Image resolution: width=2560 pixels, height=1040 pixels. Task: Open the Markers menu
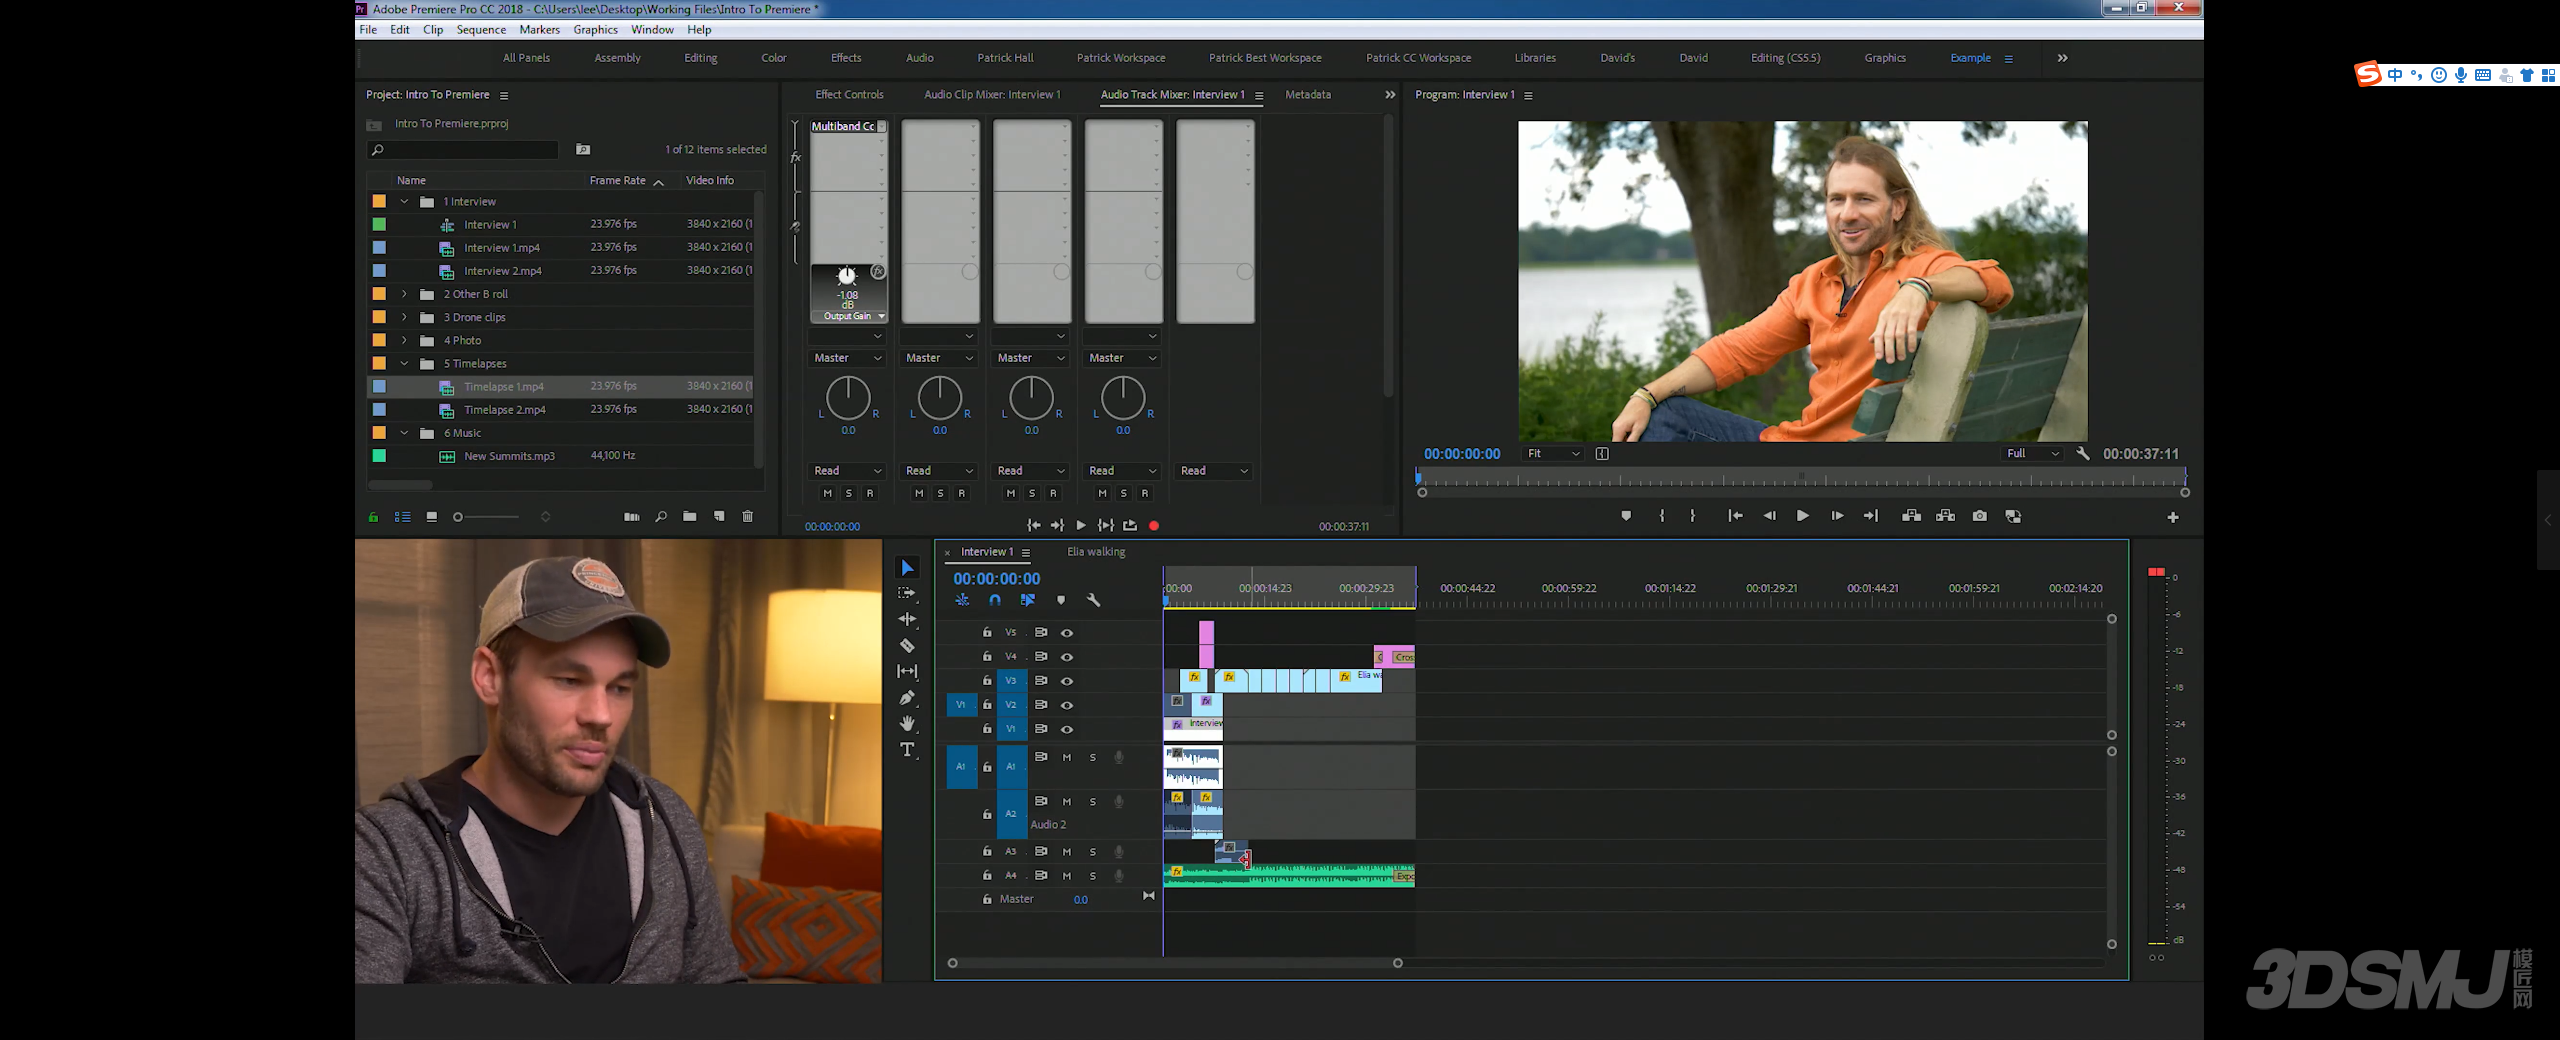coord(539,30)
